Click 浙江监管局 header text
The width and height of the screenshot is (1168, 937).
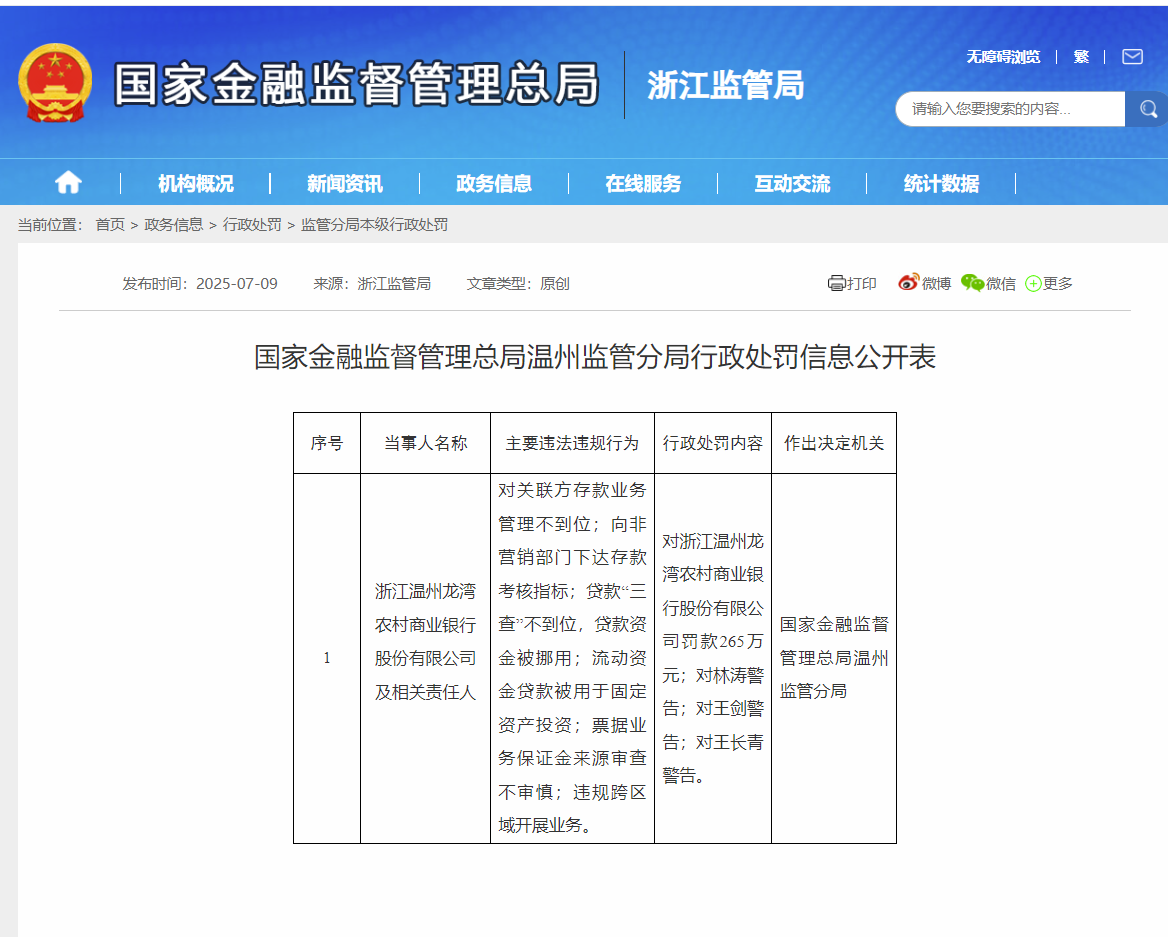point(726,85)
